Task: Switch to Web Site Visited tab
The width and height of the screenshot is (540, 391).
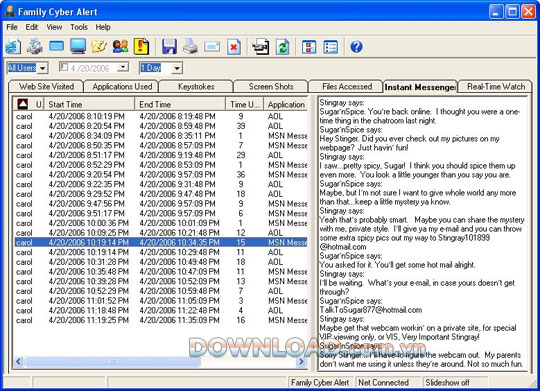Action: pos(46,86)
